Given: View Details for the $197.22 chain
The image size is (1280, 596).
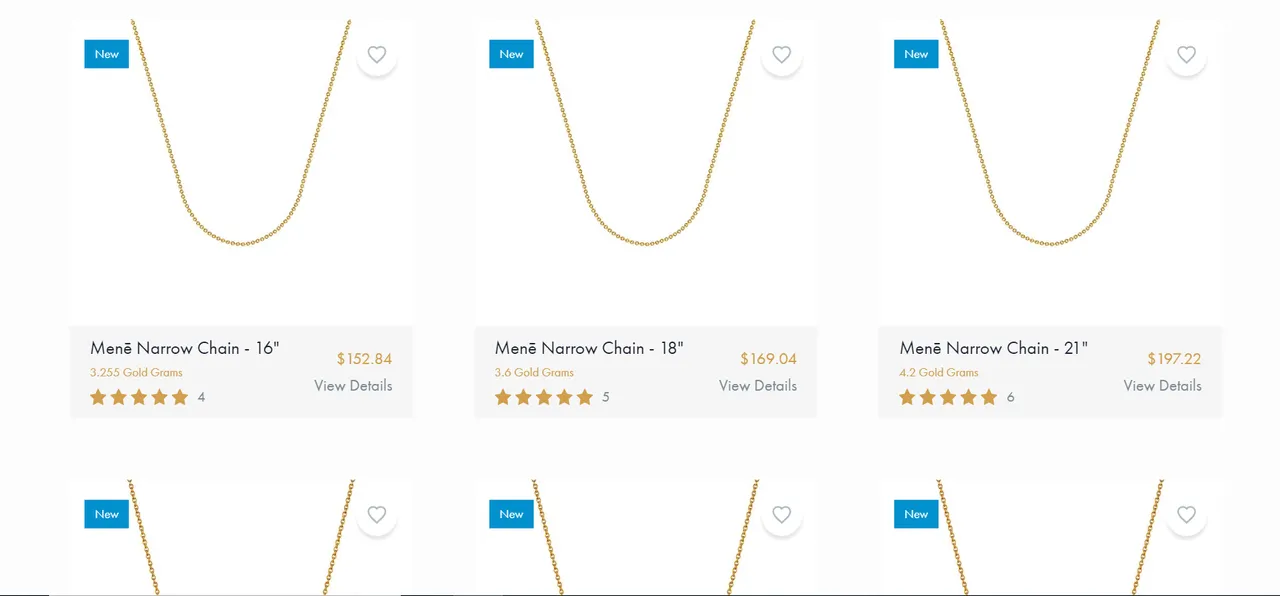Looking at the screenshot, I should point(1162,386).
